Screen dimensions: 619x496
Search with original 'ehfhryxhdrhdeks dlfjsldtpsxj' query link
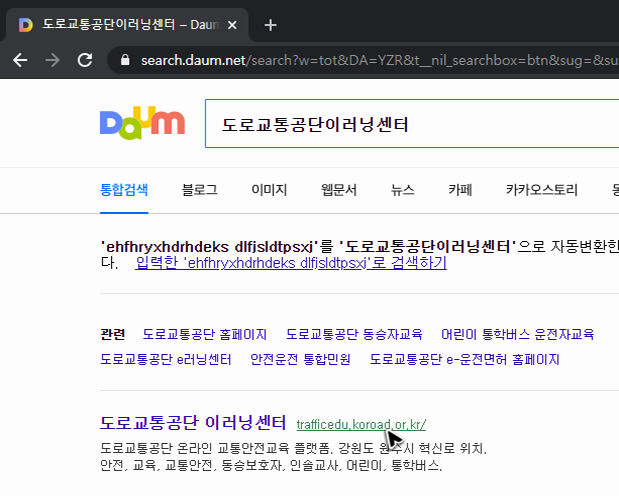[x=291, y=263]
